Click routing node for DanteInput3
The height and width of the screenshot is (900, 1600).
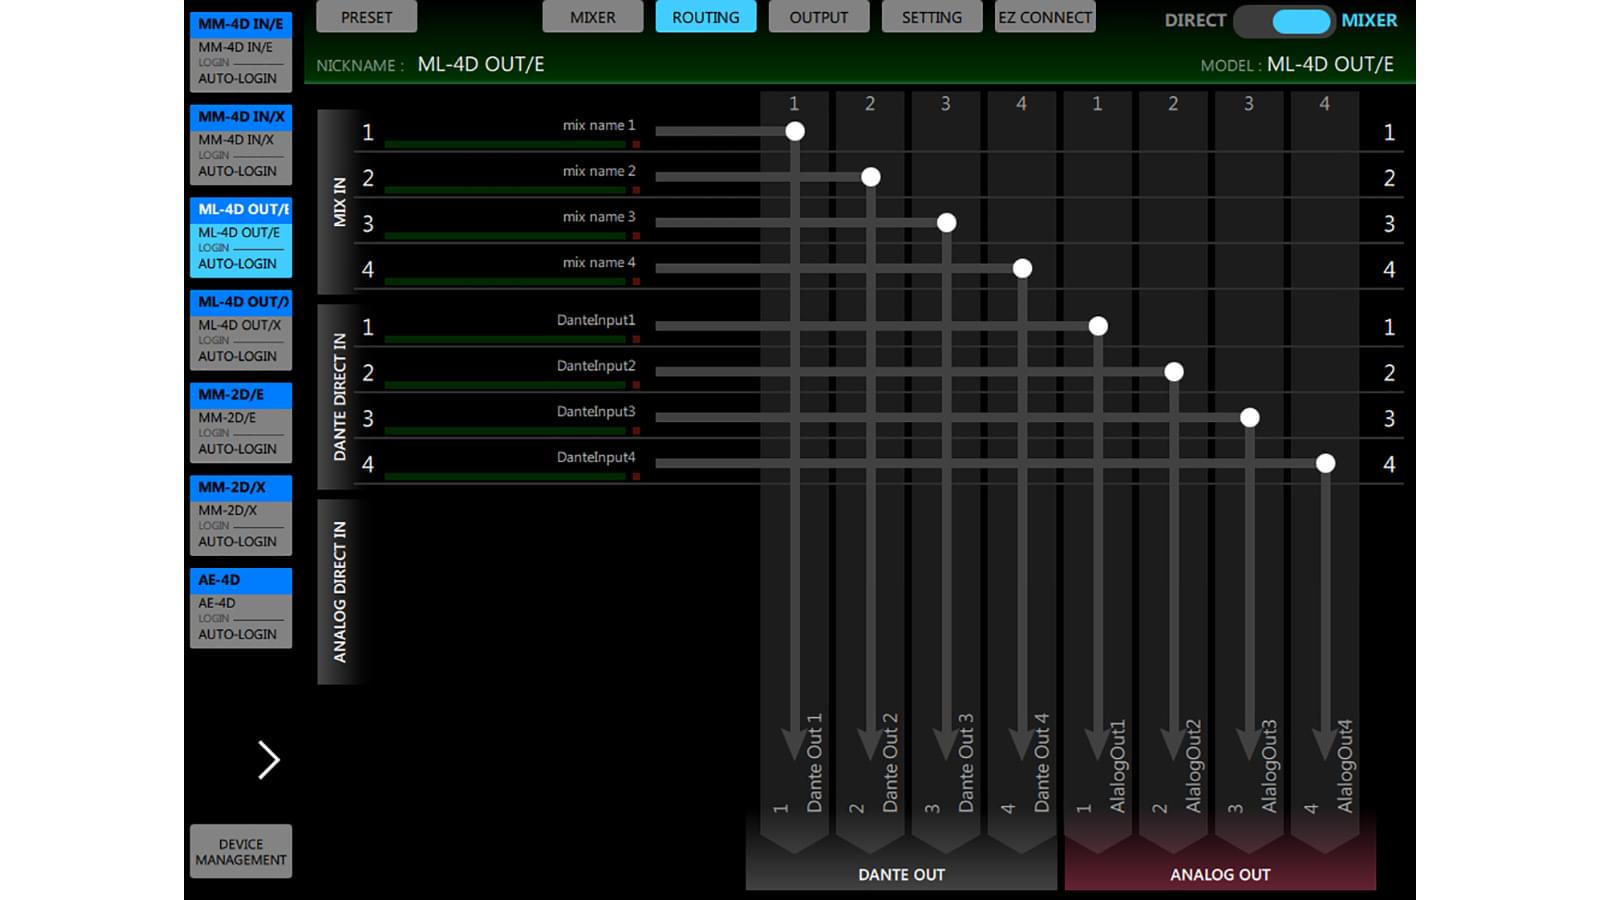1250,417
